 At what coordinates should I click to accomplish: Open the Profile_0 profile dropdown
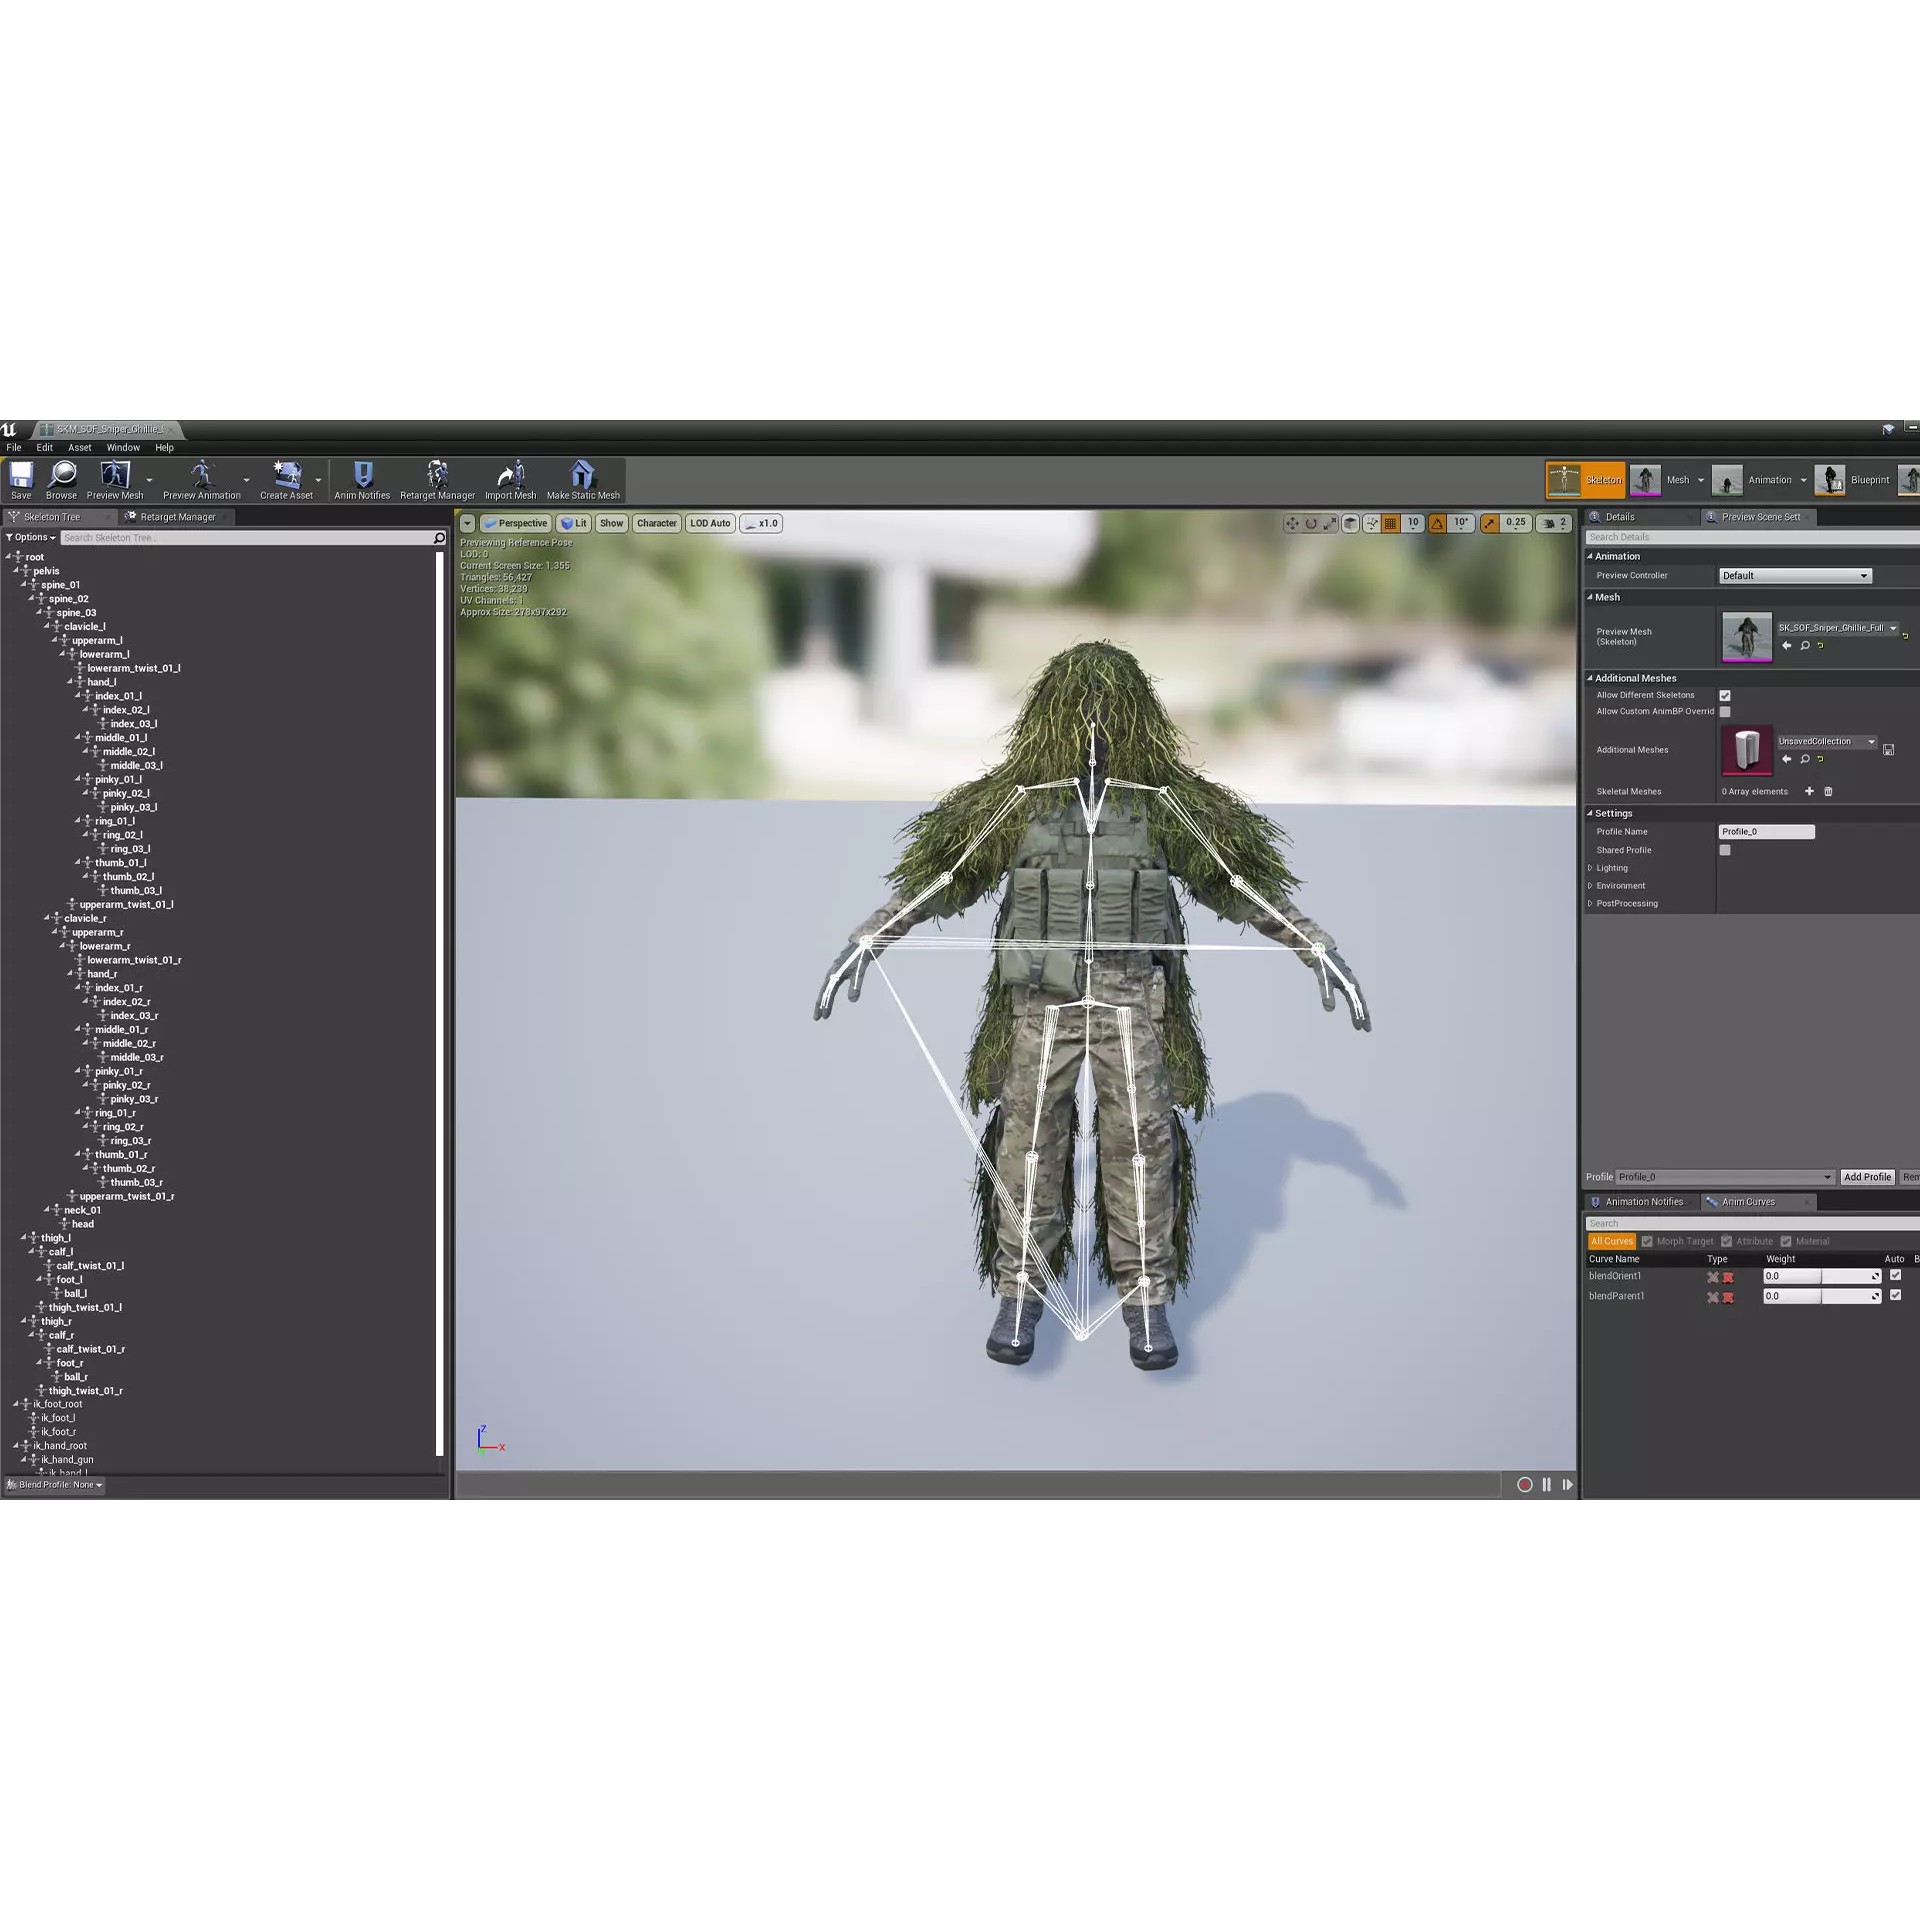click(x=1725, y=1177)
